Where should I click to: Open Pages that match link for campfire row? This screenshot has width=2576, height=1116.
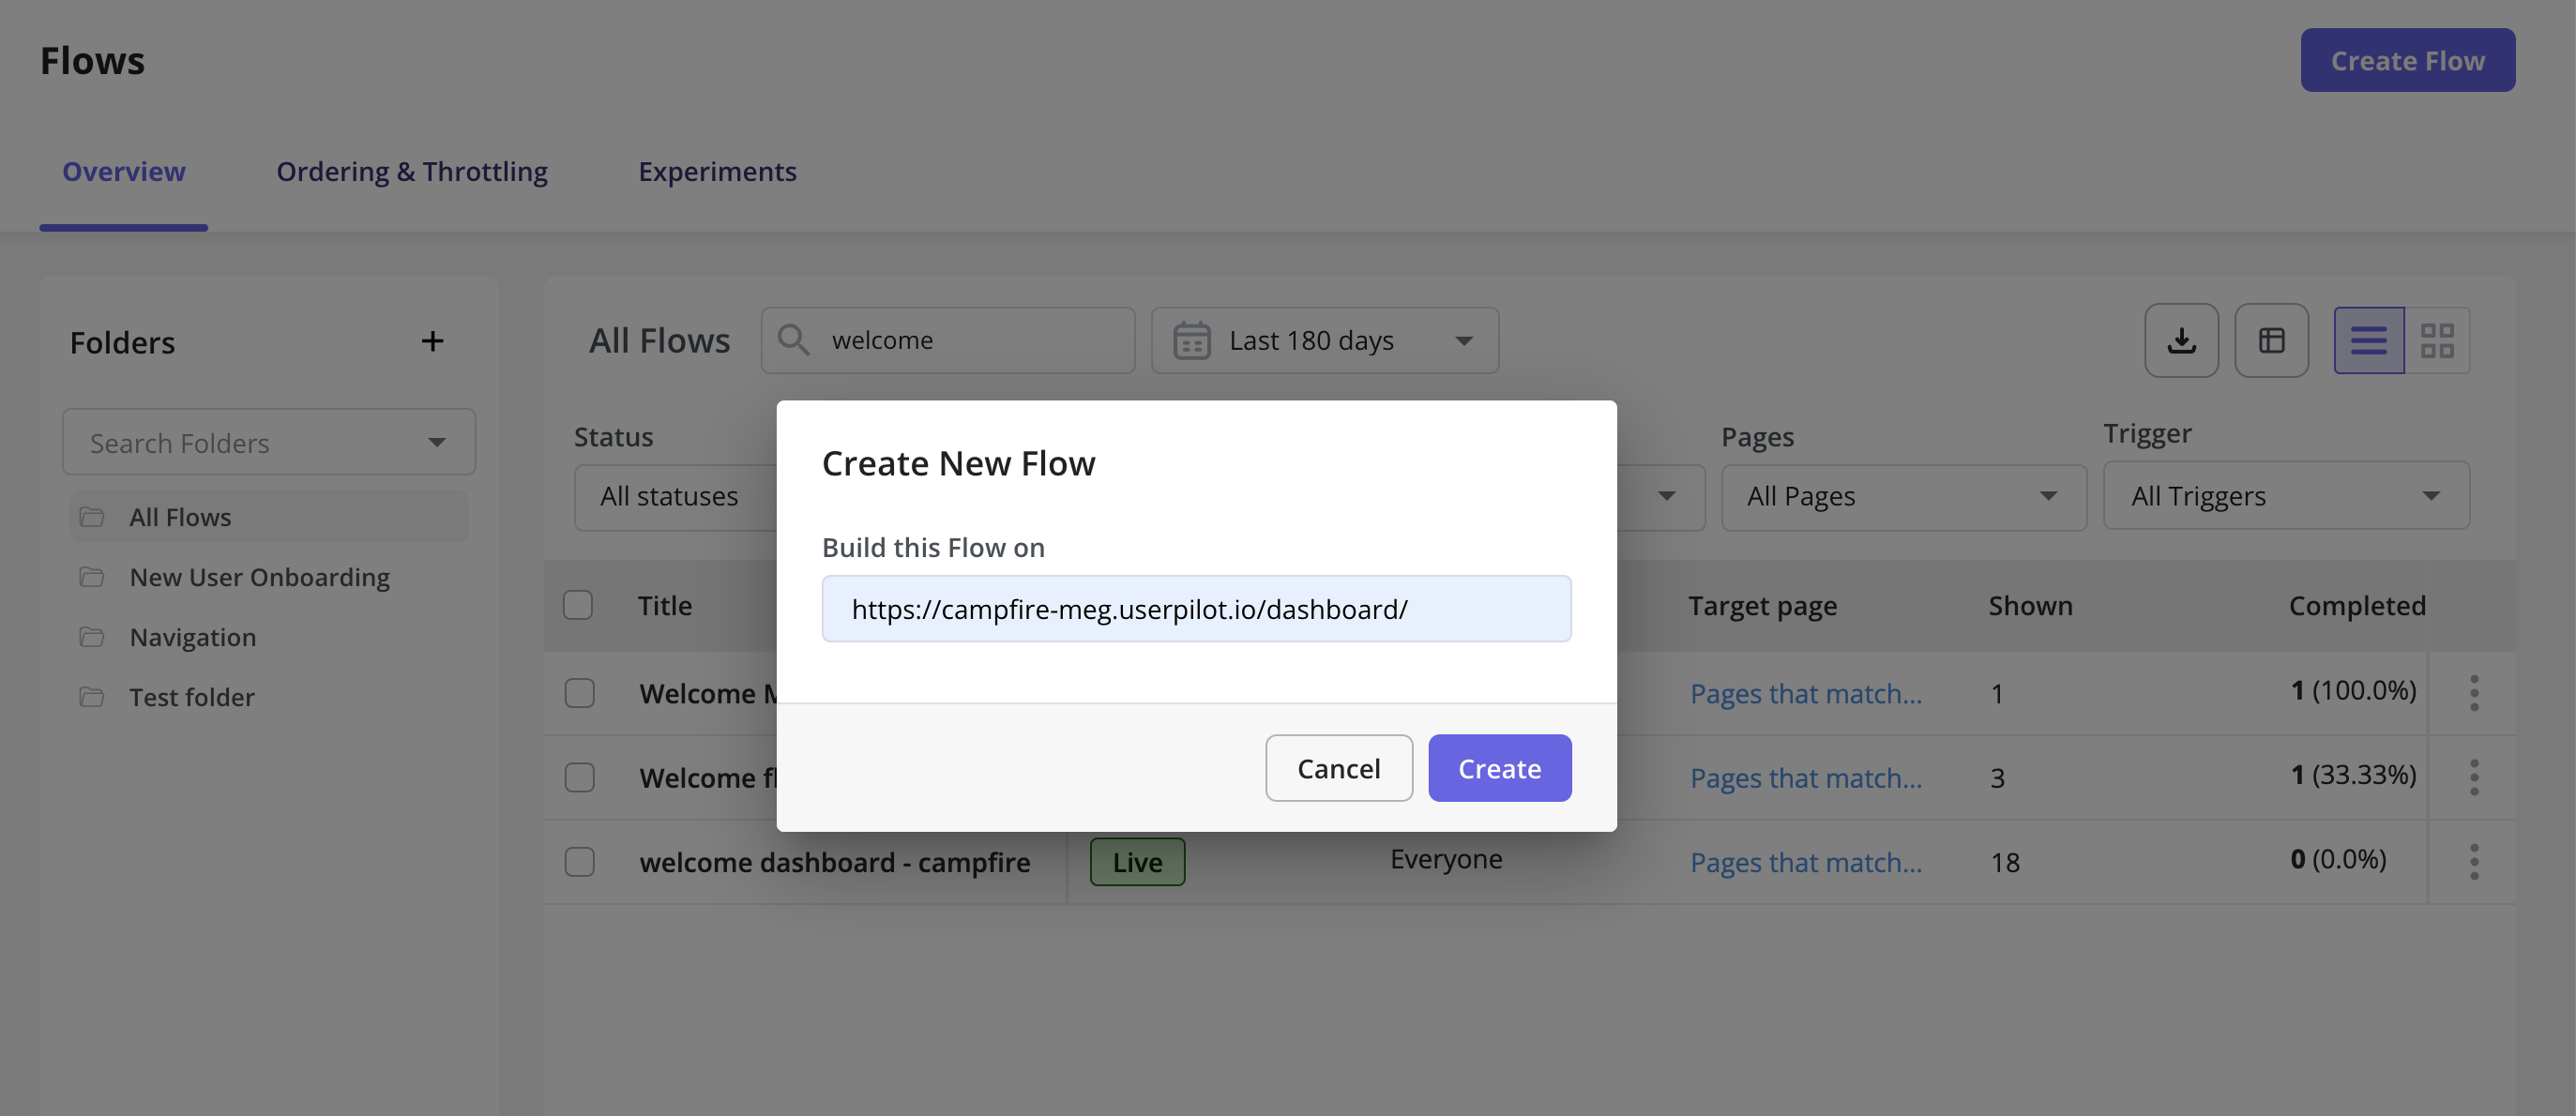(x=1805, y=862)
